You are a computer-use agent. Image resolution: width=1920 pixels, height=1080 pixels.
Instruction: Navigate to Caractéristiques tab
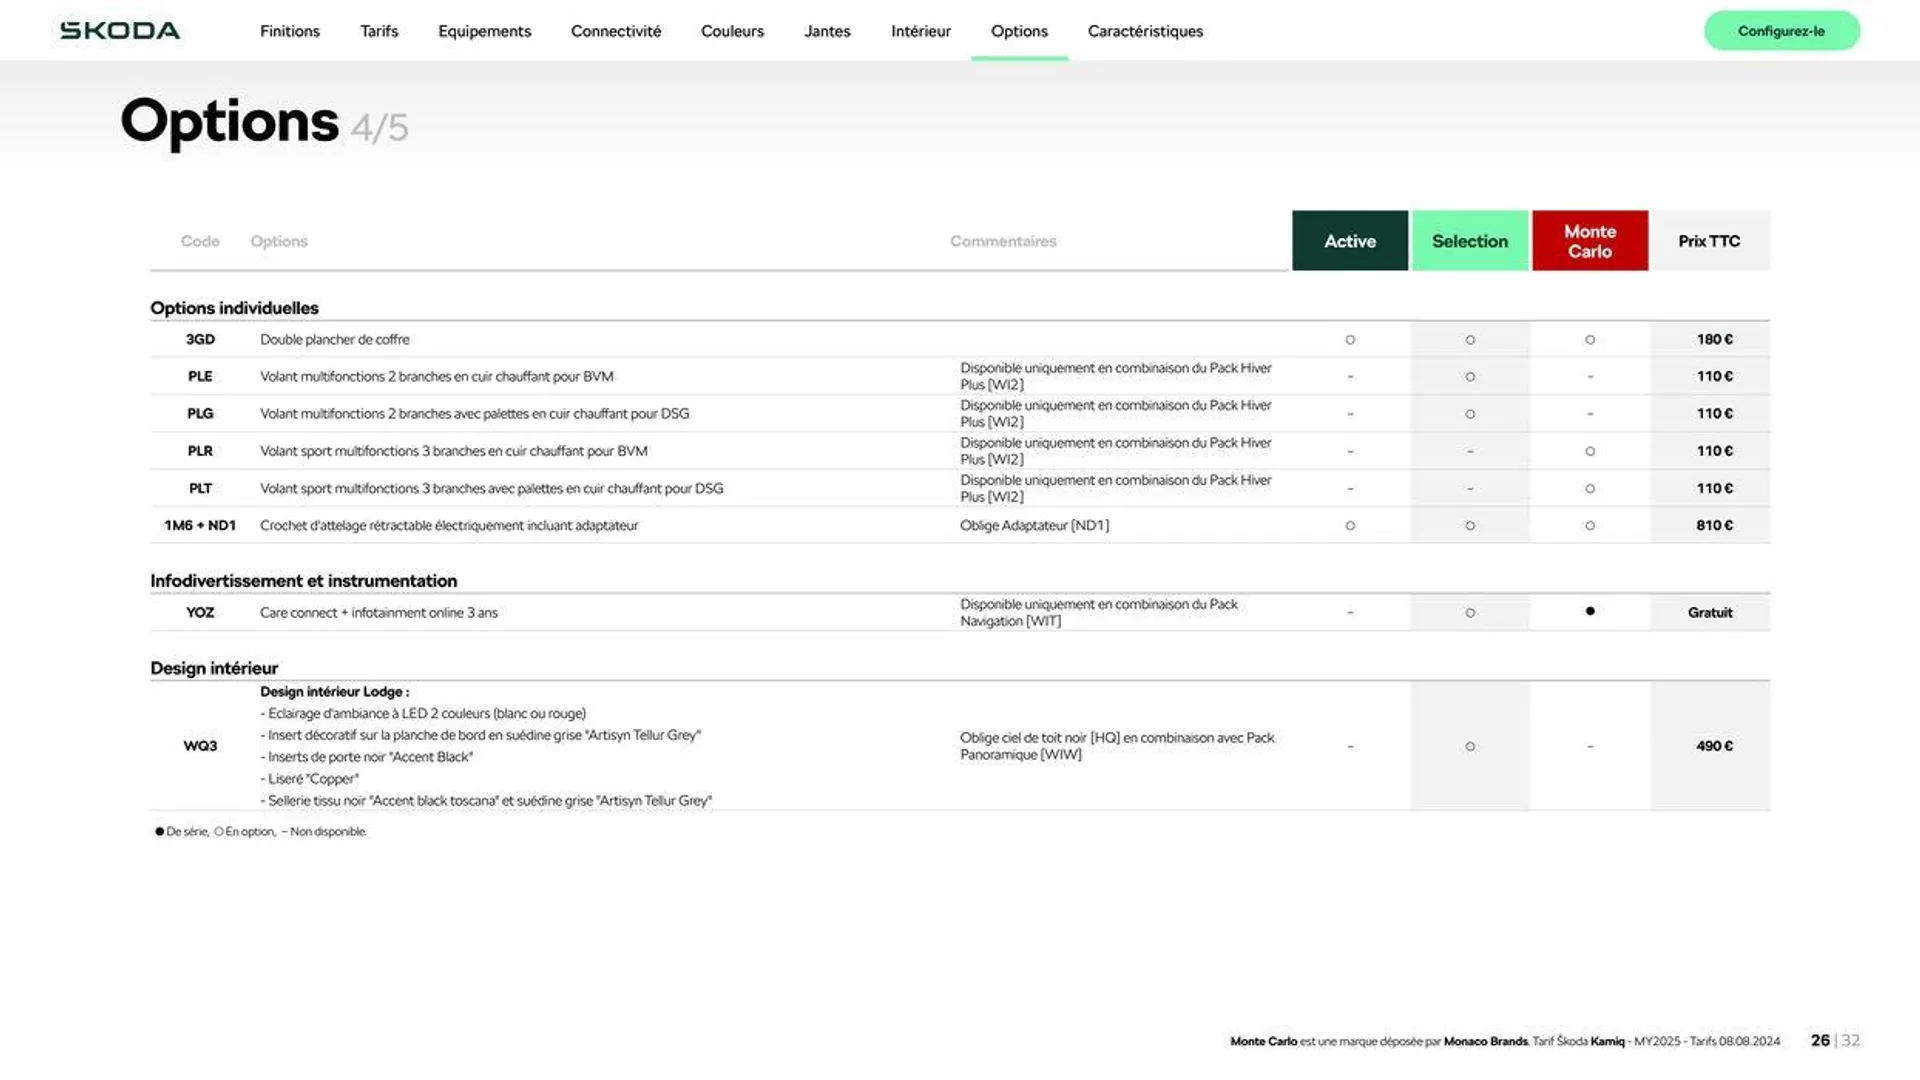click(x=1145, y=30)
